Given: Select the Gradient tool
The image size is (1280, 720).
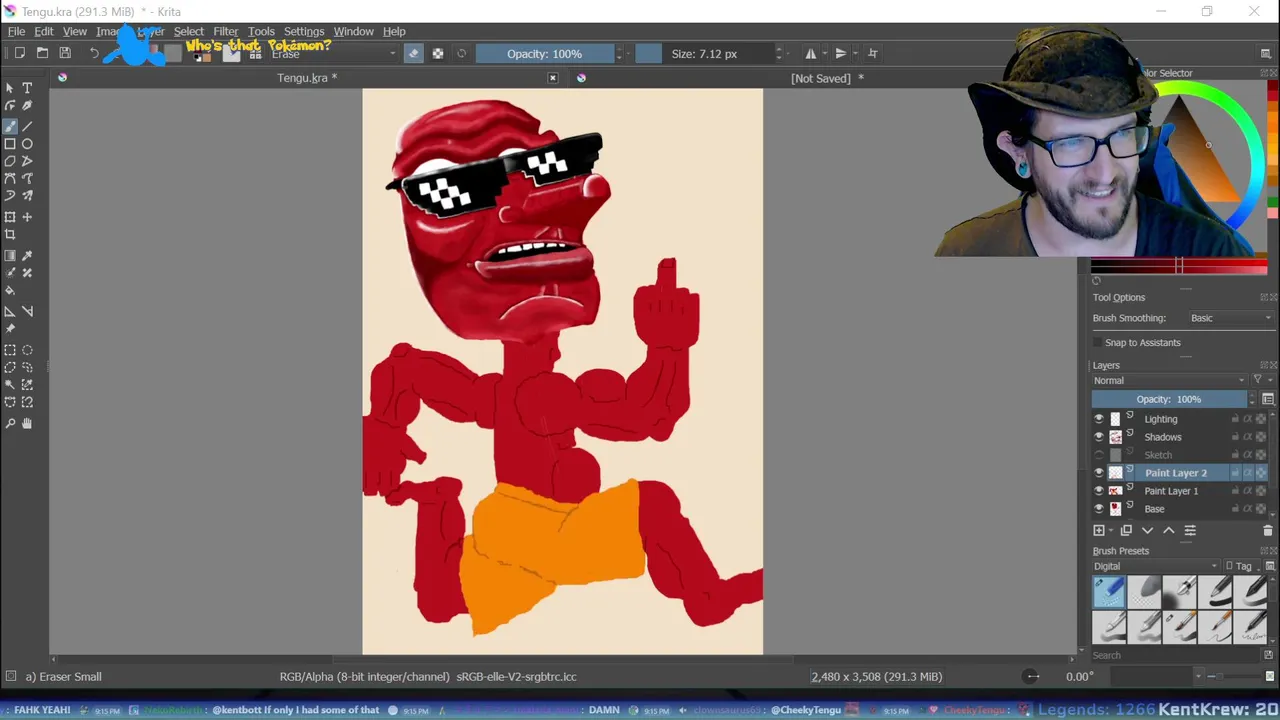Looking at the screenshot, I should 10,256.
